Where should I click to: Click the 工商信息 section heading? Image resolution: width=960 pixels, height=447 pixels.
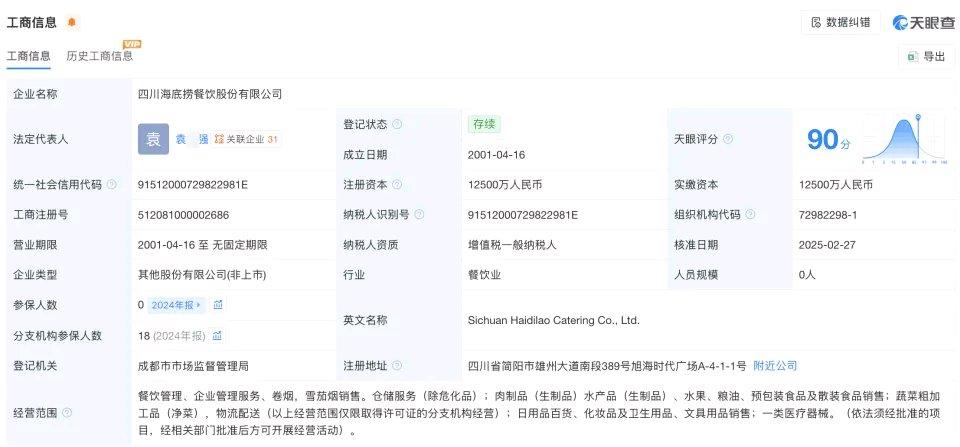[x=31, y=23]
